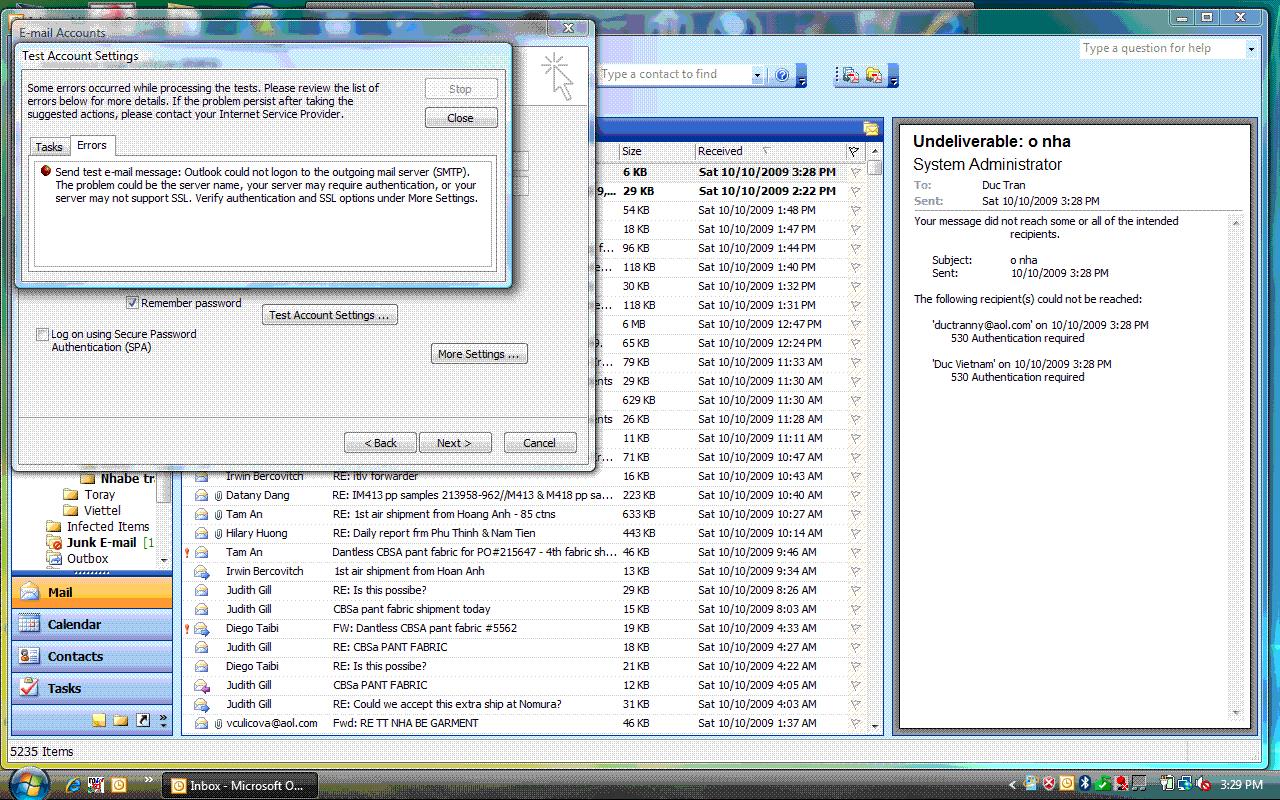
Task: Click the folder list scroll down arrow
Action: tap(164, 560)
